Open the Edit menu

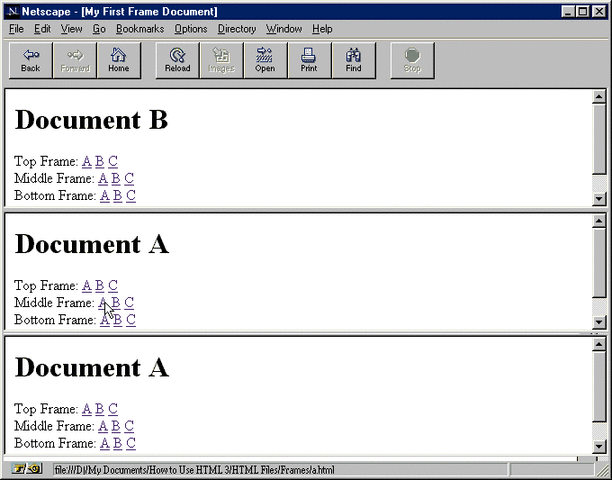pyautogui.click(x=42, y=29)
